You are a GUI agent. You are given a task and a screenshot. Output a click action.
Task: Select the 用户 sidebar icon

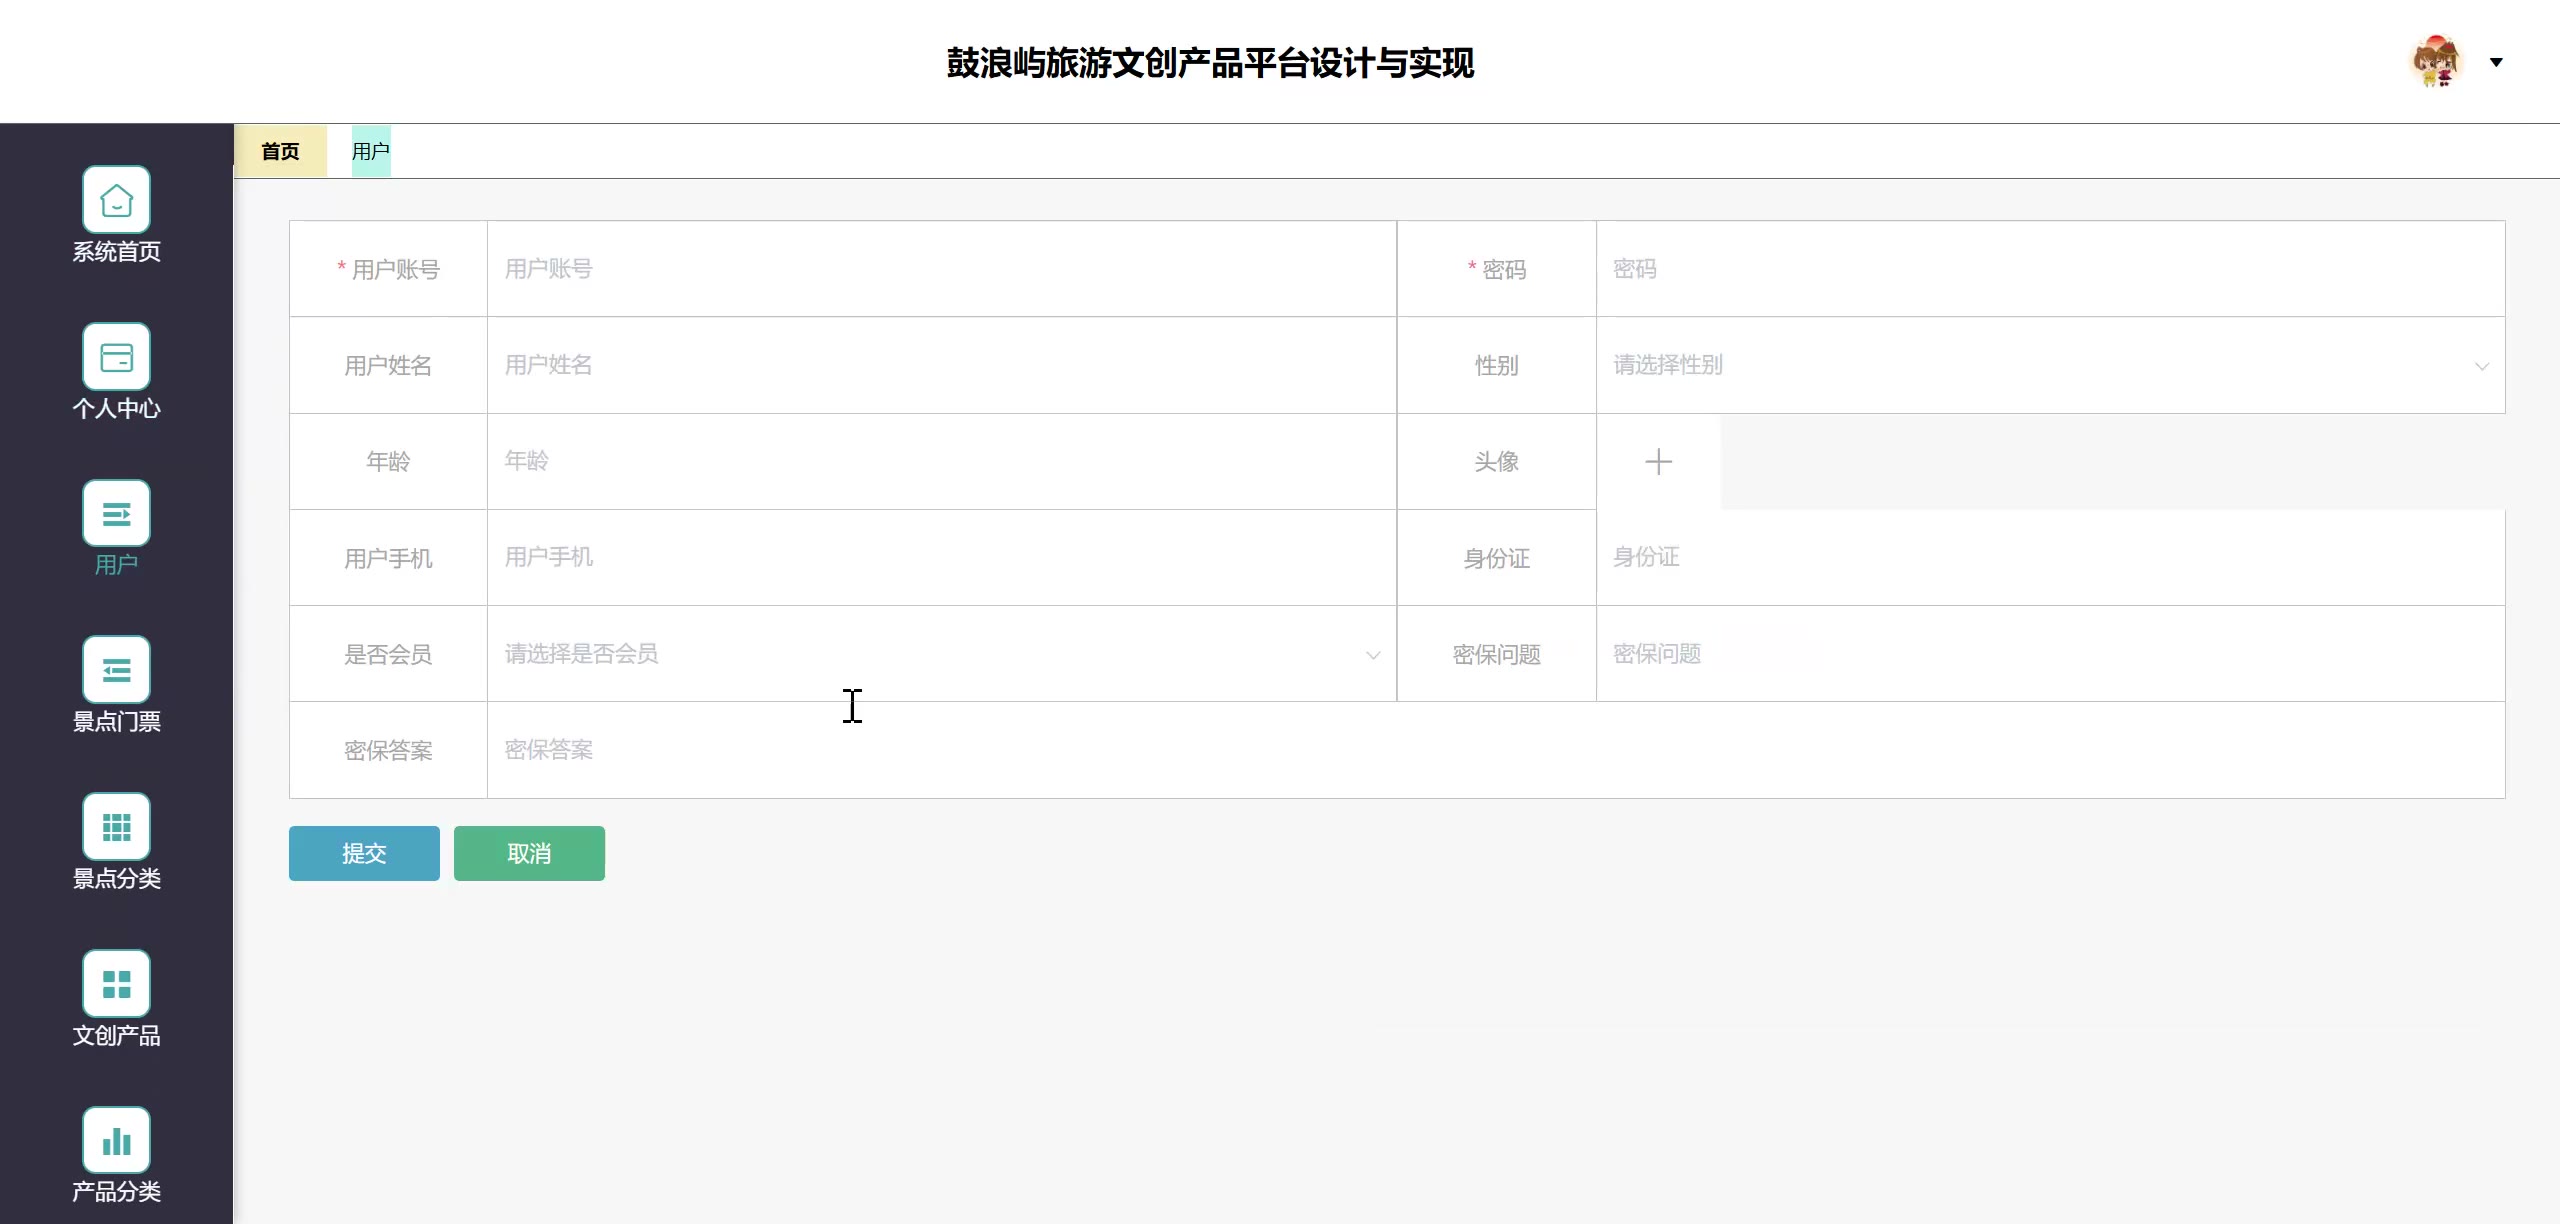pos(116,514)
